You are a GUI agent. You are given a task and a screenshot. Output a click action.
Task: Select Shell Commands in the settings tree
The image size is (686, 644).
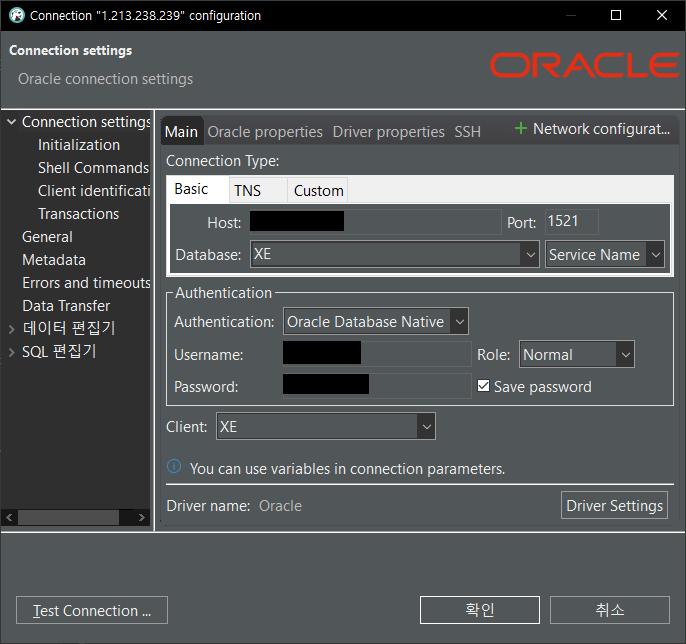pyautogui.click(x=93, y=168)
